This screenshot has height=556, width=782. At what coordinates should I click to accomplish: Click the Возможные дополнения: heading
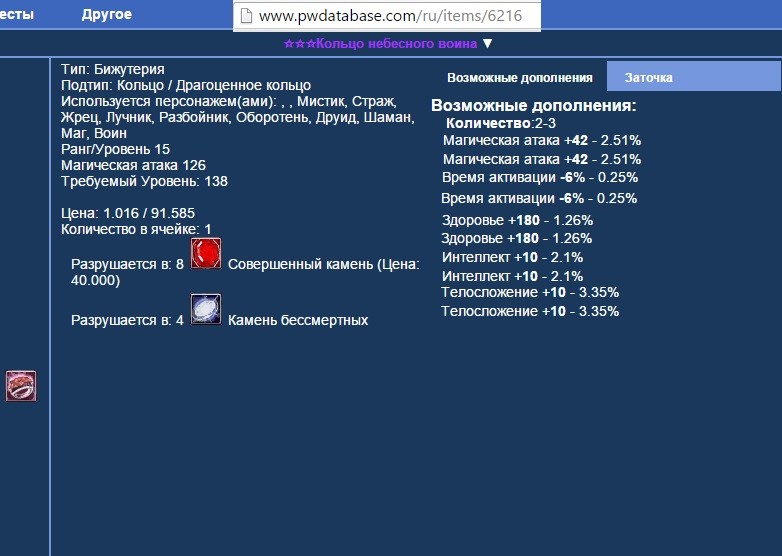click(534, 105)
